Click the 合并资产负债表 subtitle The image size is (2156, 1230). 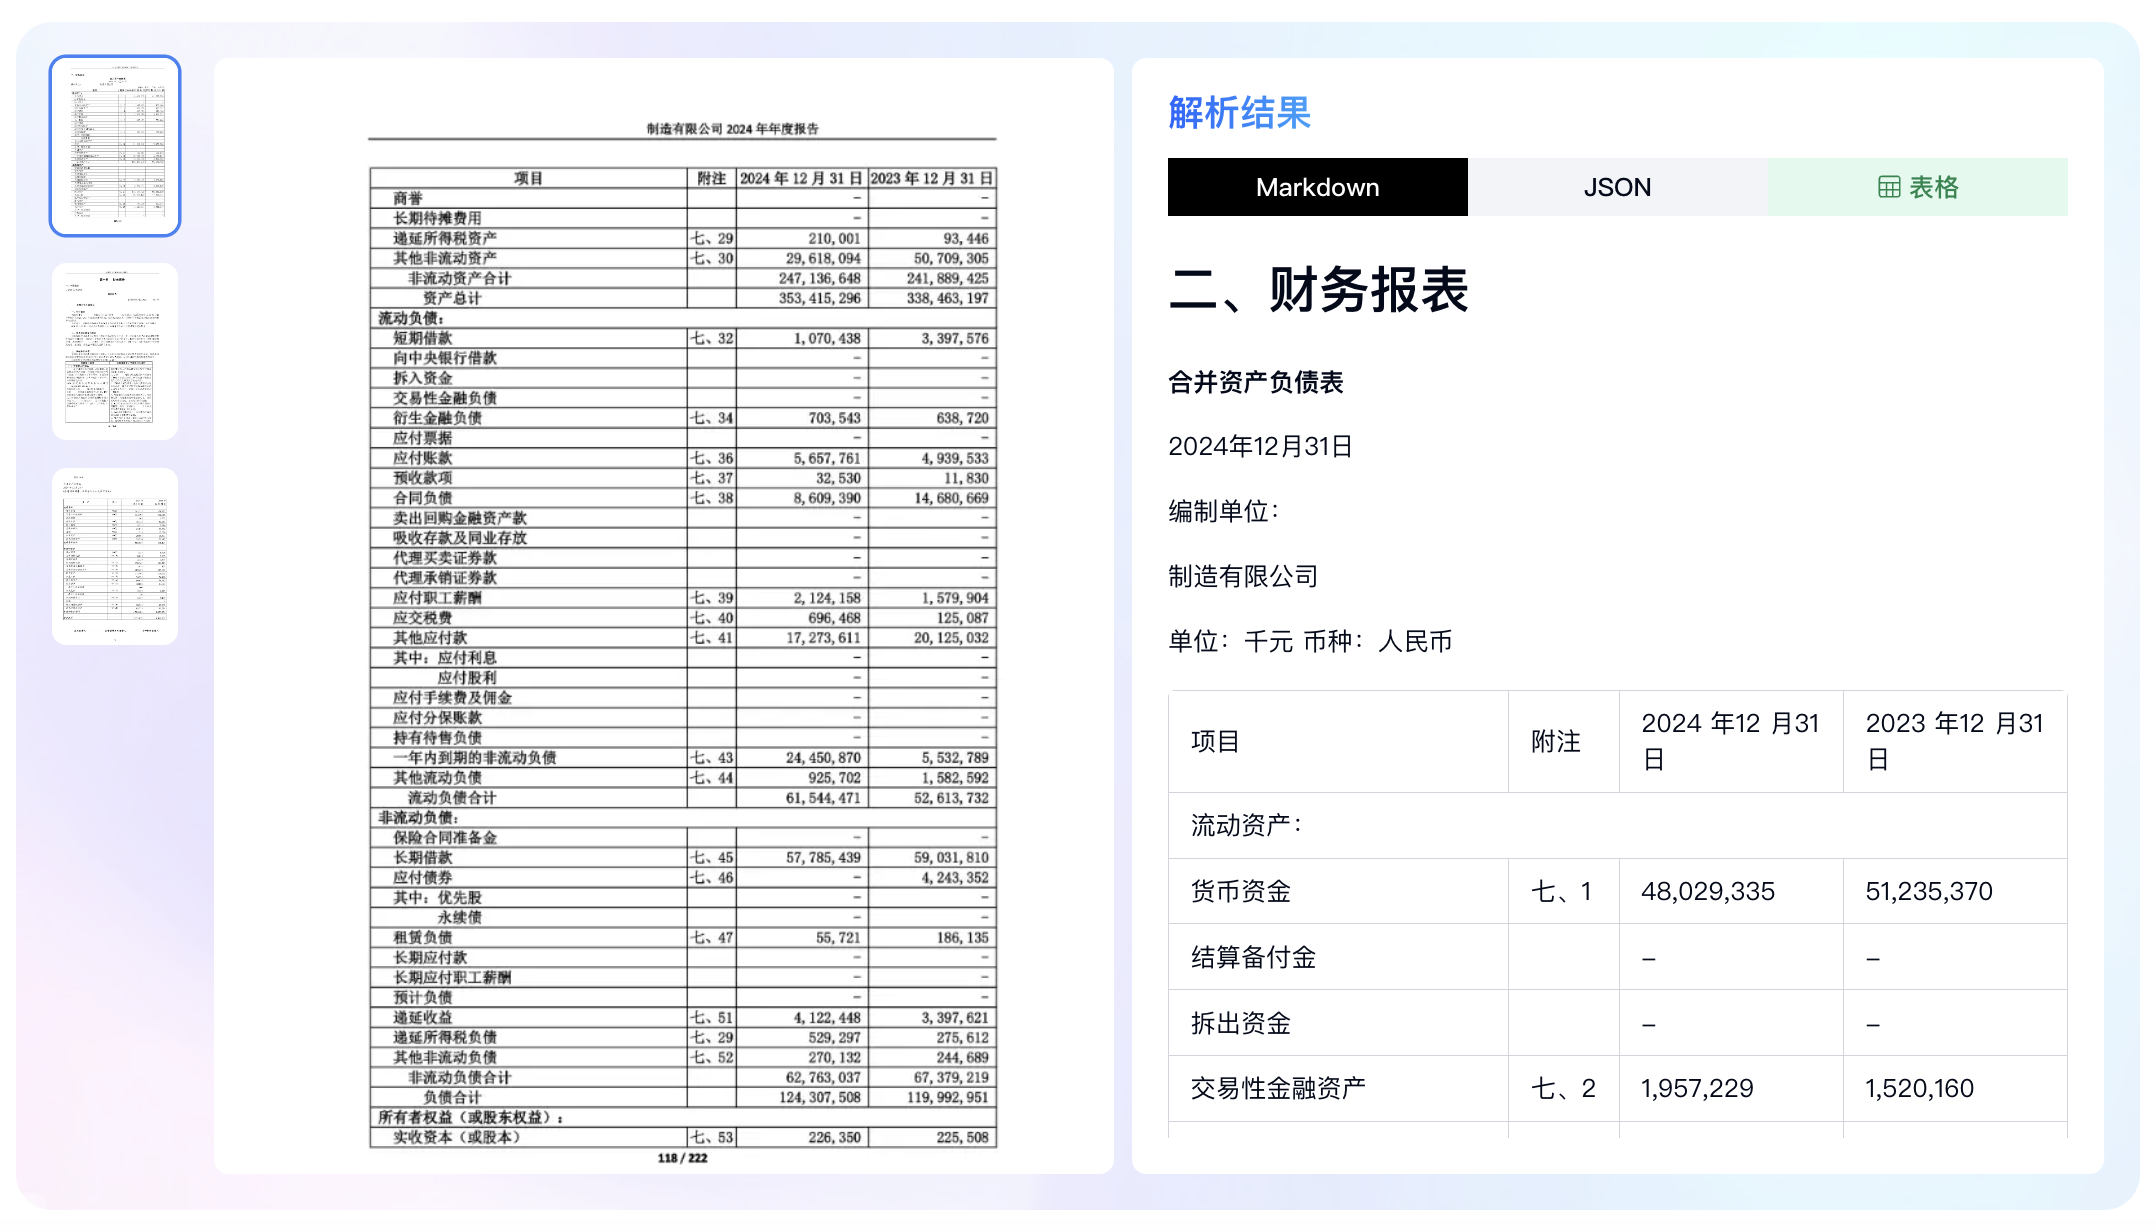1255,382
